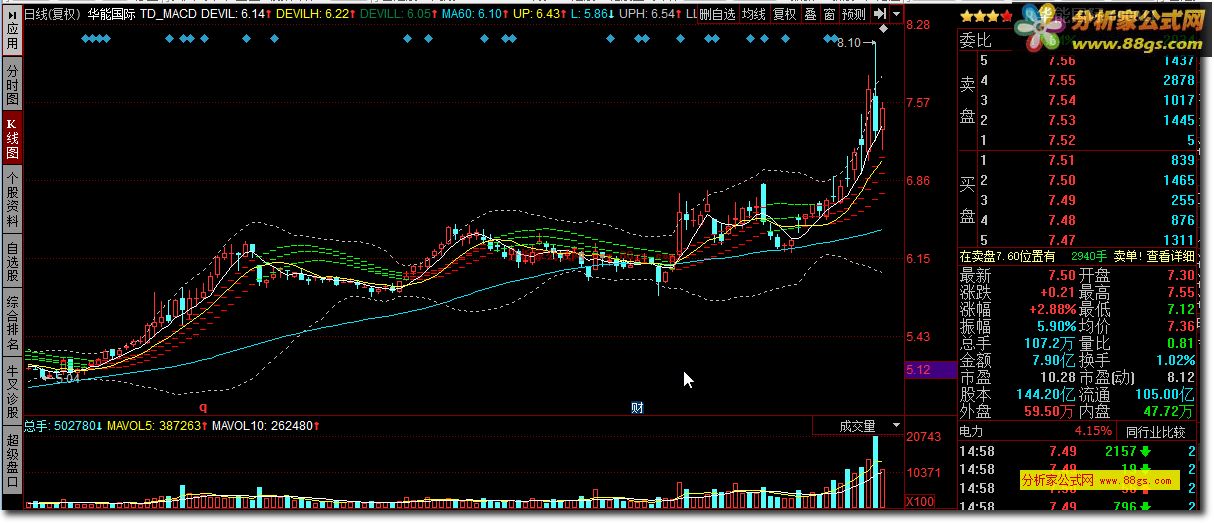Click the 叠 overlay button
Viewport: 1214px width, 523px height.
tap(810, 15)
